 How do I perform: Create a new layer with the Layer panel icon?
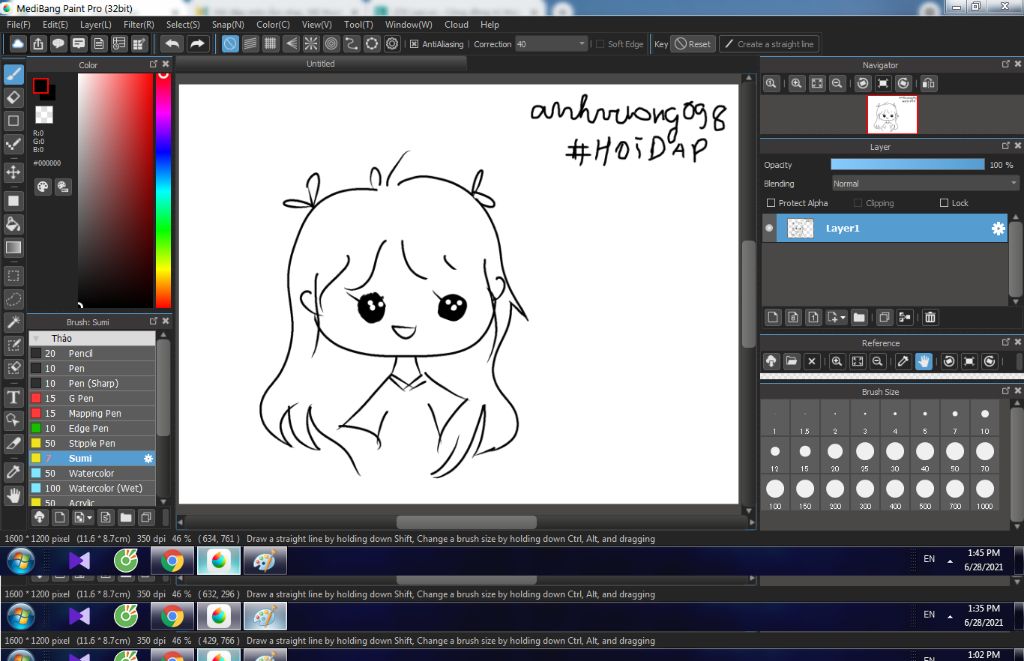(773, 317)
